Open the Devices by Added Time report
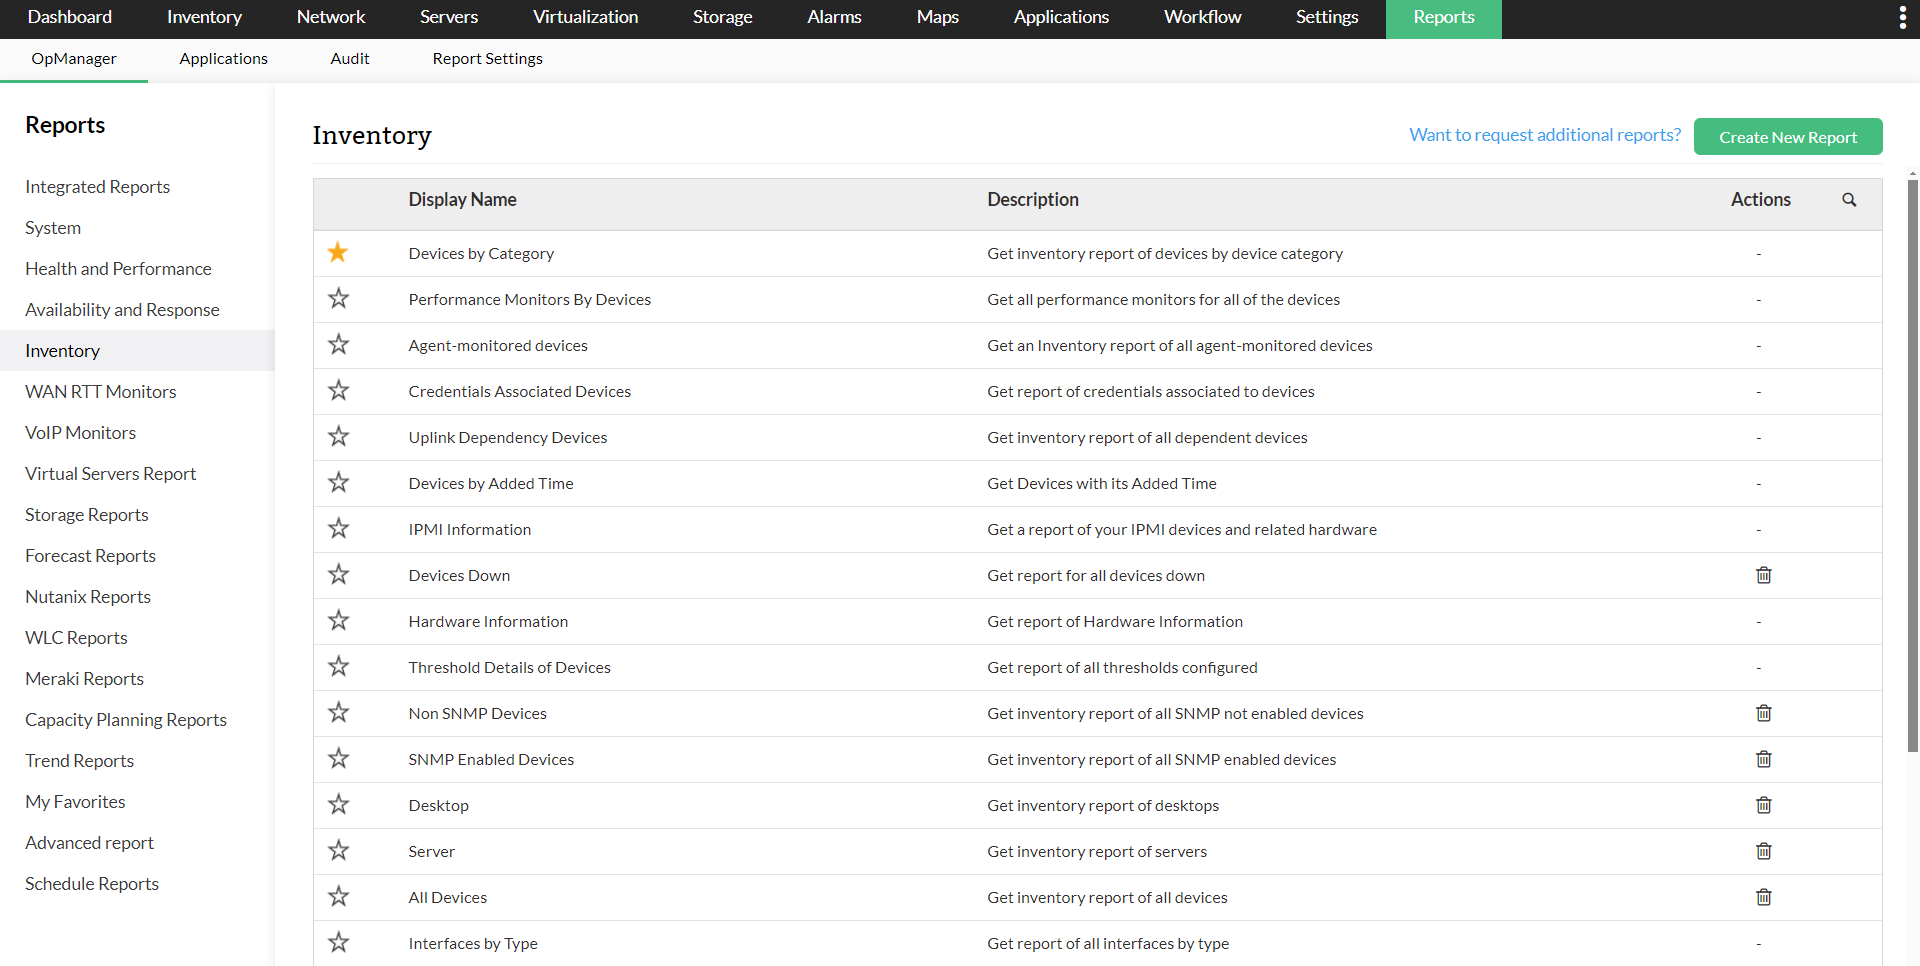 point(490,483)
